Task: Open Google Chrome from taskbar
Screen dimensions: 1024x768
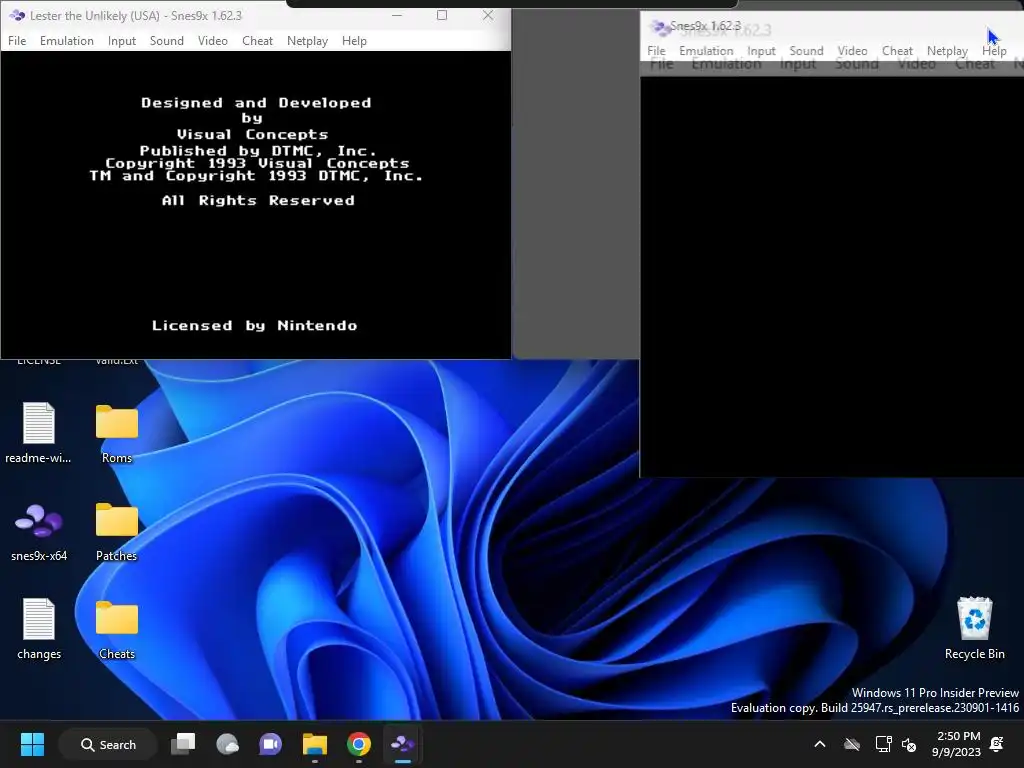Action: pyautogui.click(x=359, y=744)
